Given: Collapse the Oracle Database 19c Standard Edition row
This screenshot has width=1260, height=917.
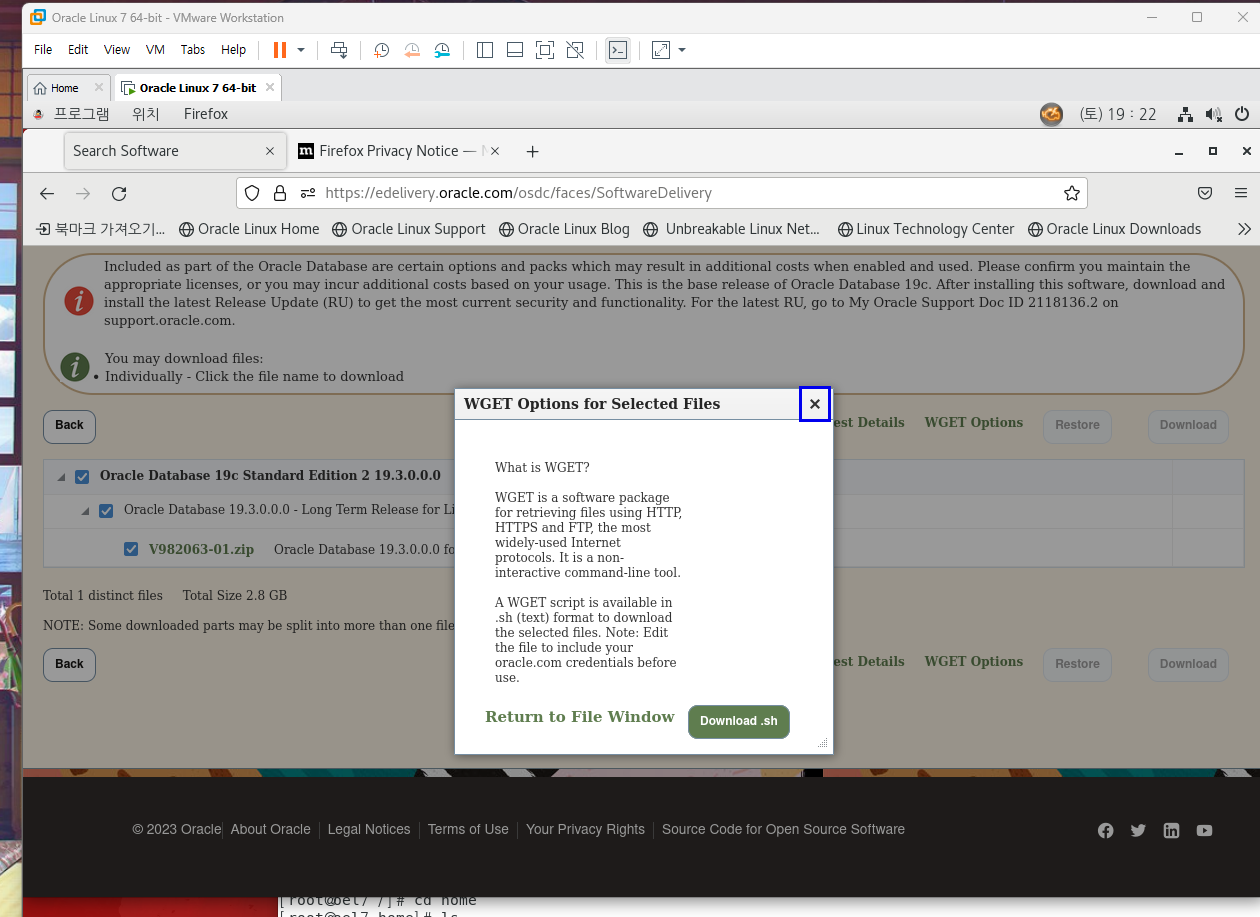Looking at the screenshot, I should (61, 477).
